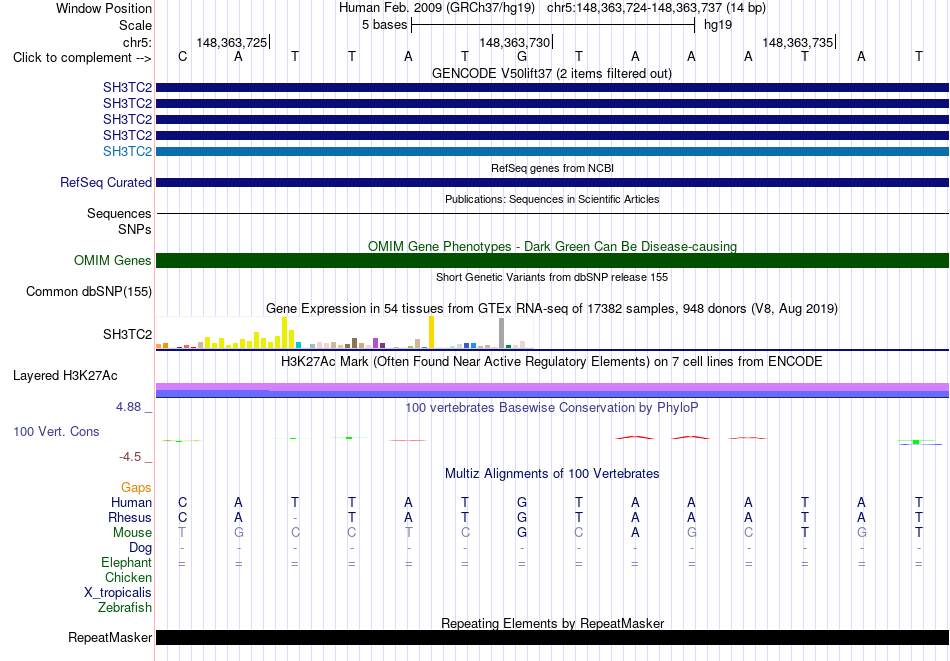
Task: Click the '-4.5 _' lower scale value
Action: (x=135, y=457)
